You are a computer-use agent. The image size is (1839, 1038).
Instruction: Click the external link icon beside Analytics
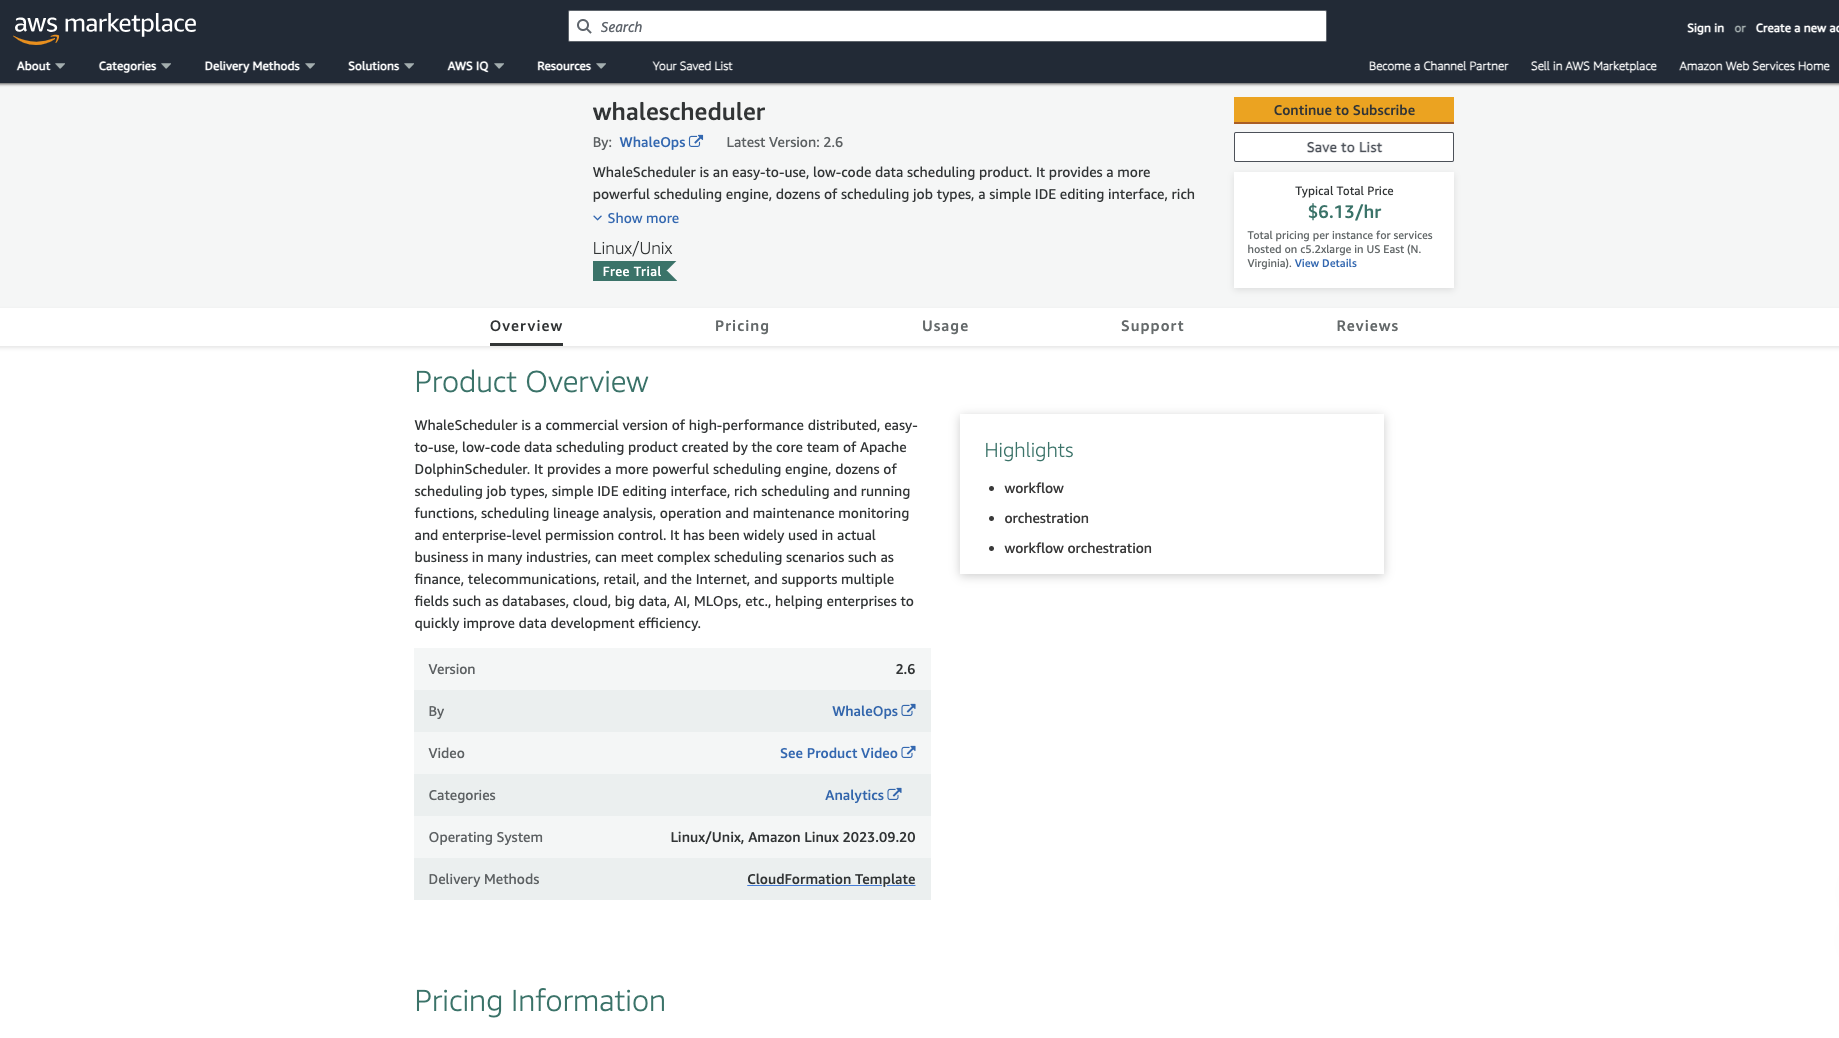coord(894,795)
